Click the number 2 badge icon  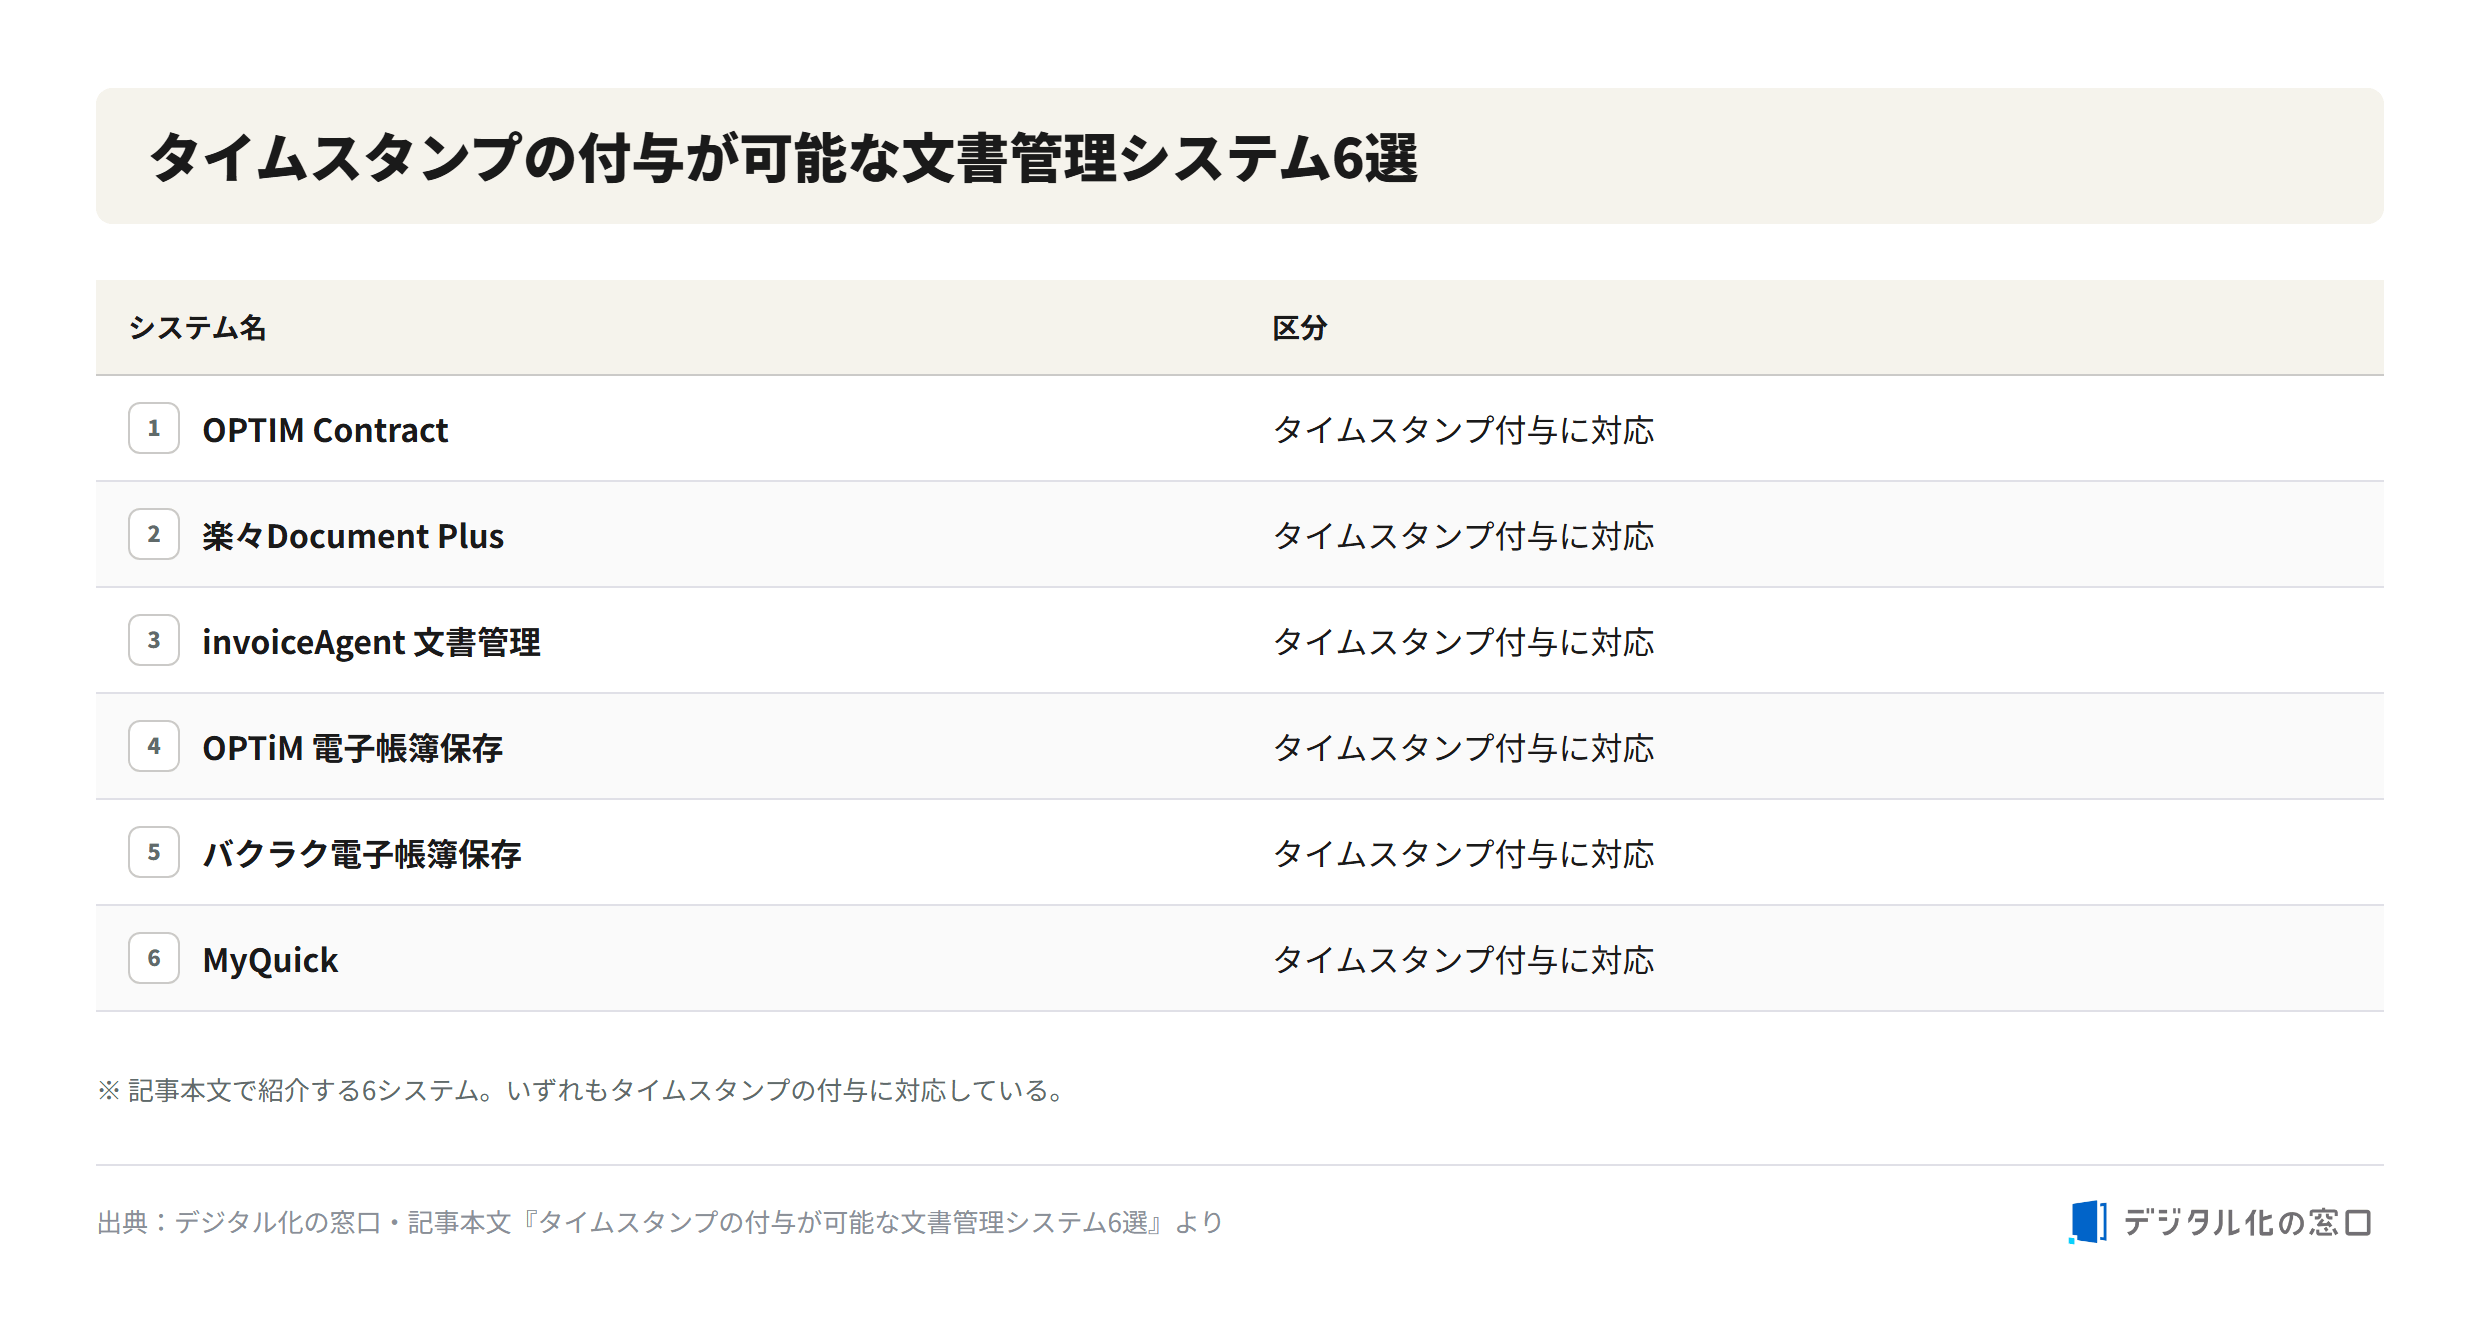[154, 534]
